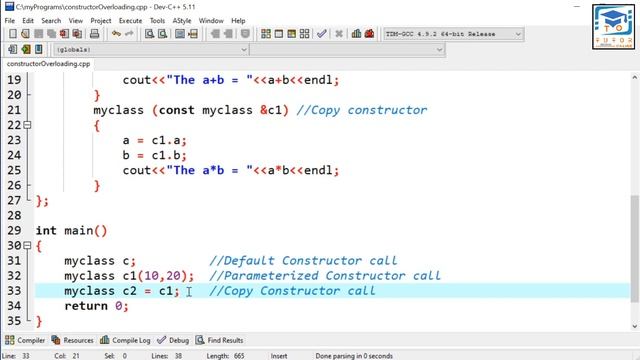Screen dimensions: 640x360
Task: Click the editor scrollbar up arrow
Action: 634,77
